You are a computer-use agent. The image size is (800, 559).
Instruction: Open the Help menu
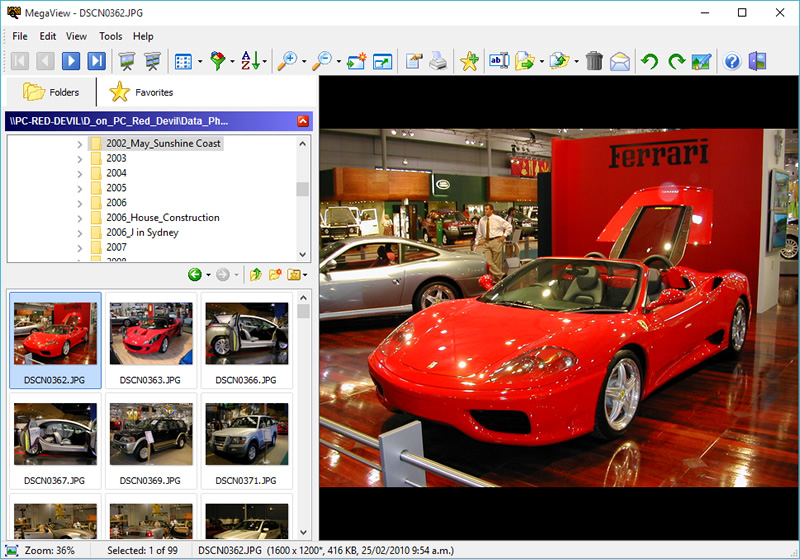click(x=143, y=36)
